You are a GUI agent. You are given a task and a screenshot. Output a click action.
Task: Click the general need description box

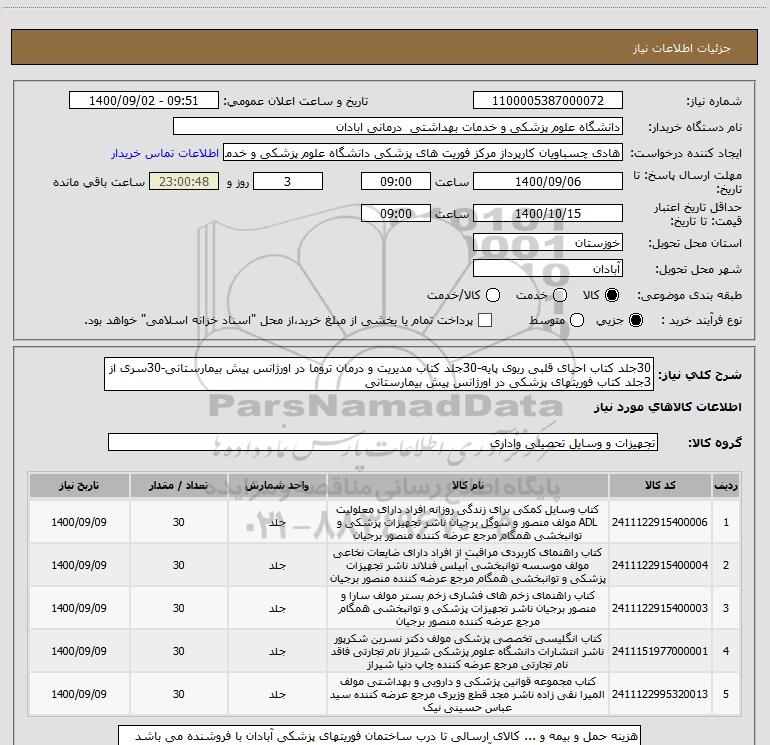pos(379,374)
